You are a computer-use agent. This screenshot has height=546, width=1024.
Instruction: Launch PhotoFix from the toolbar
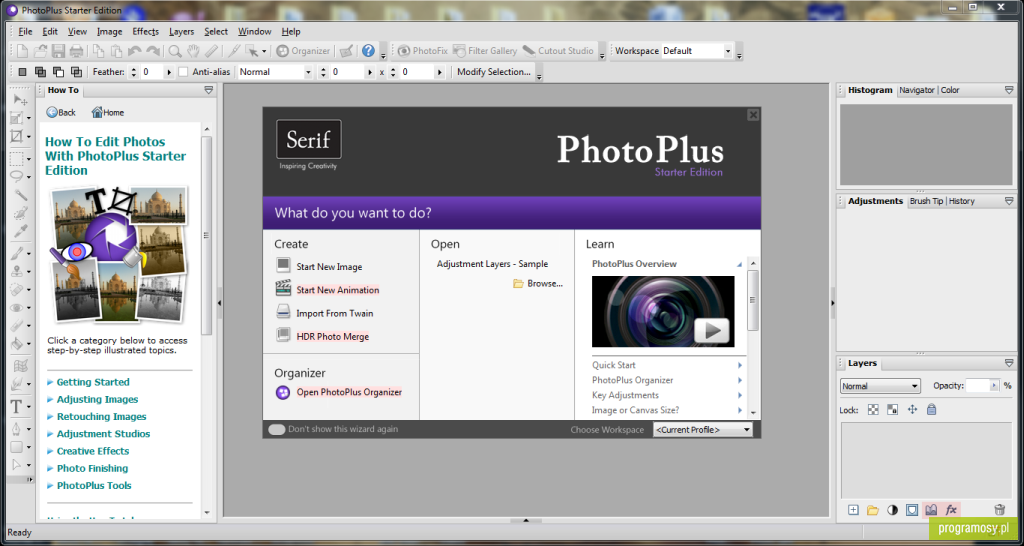(423, 51)
